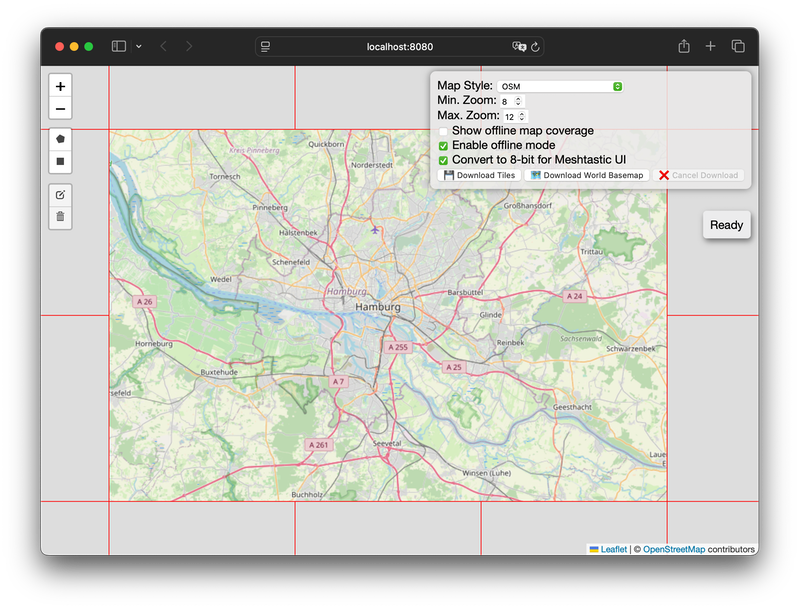Zoom in with the map plus button
Image resolution: width=800 pixels, height=609 pixels.
(60, 87)
